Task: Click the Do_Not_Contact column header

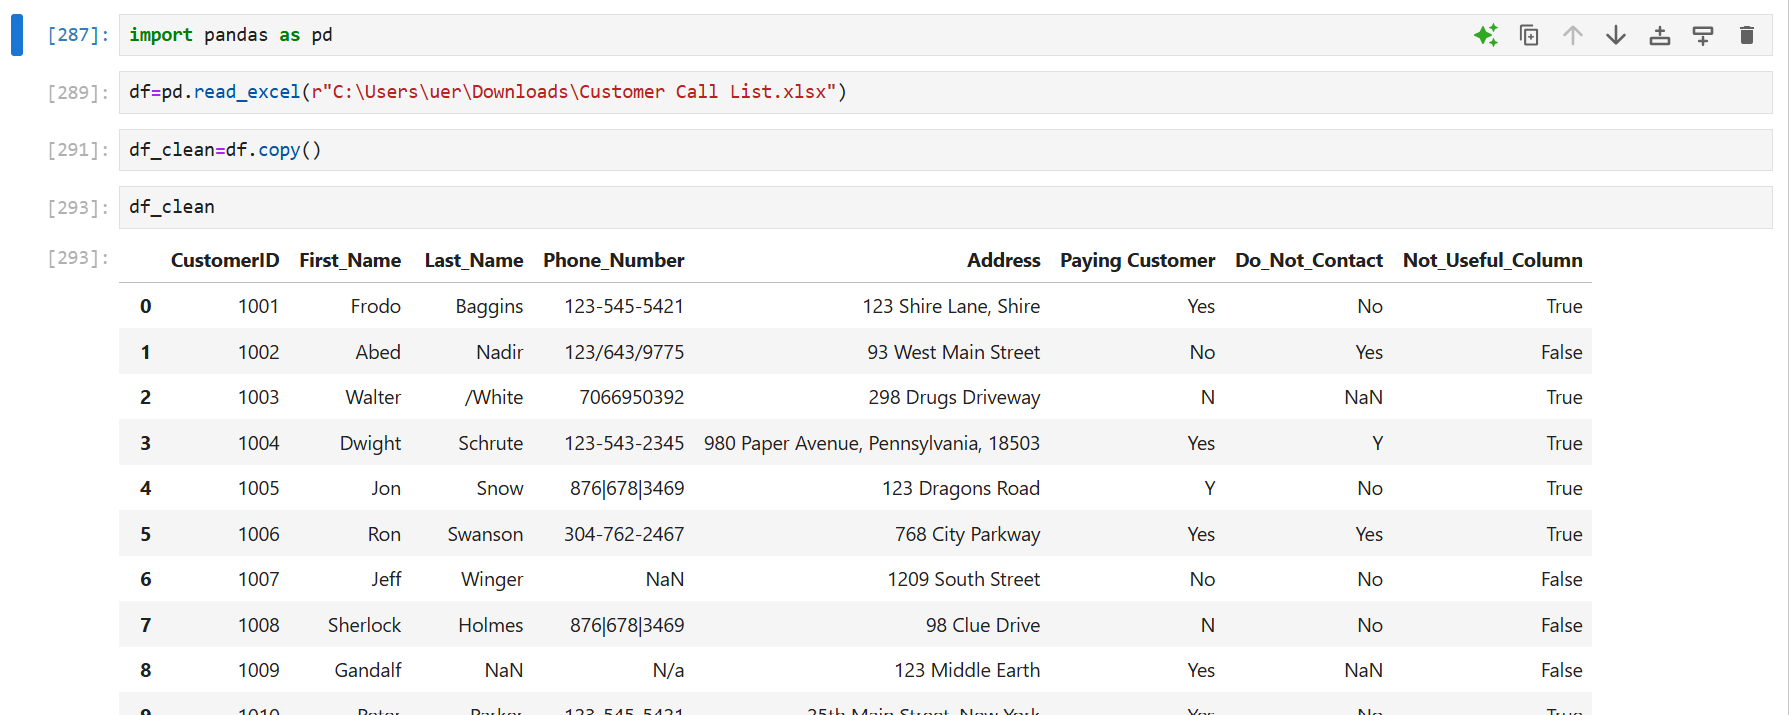Action: pyautogui.click(x=1308, y=260)
